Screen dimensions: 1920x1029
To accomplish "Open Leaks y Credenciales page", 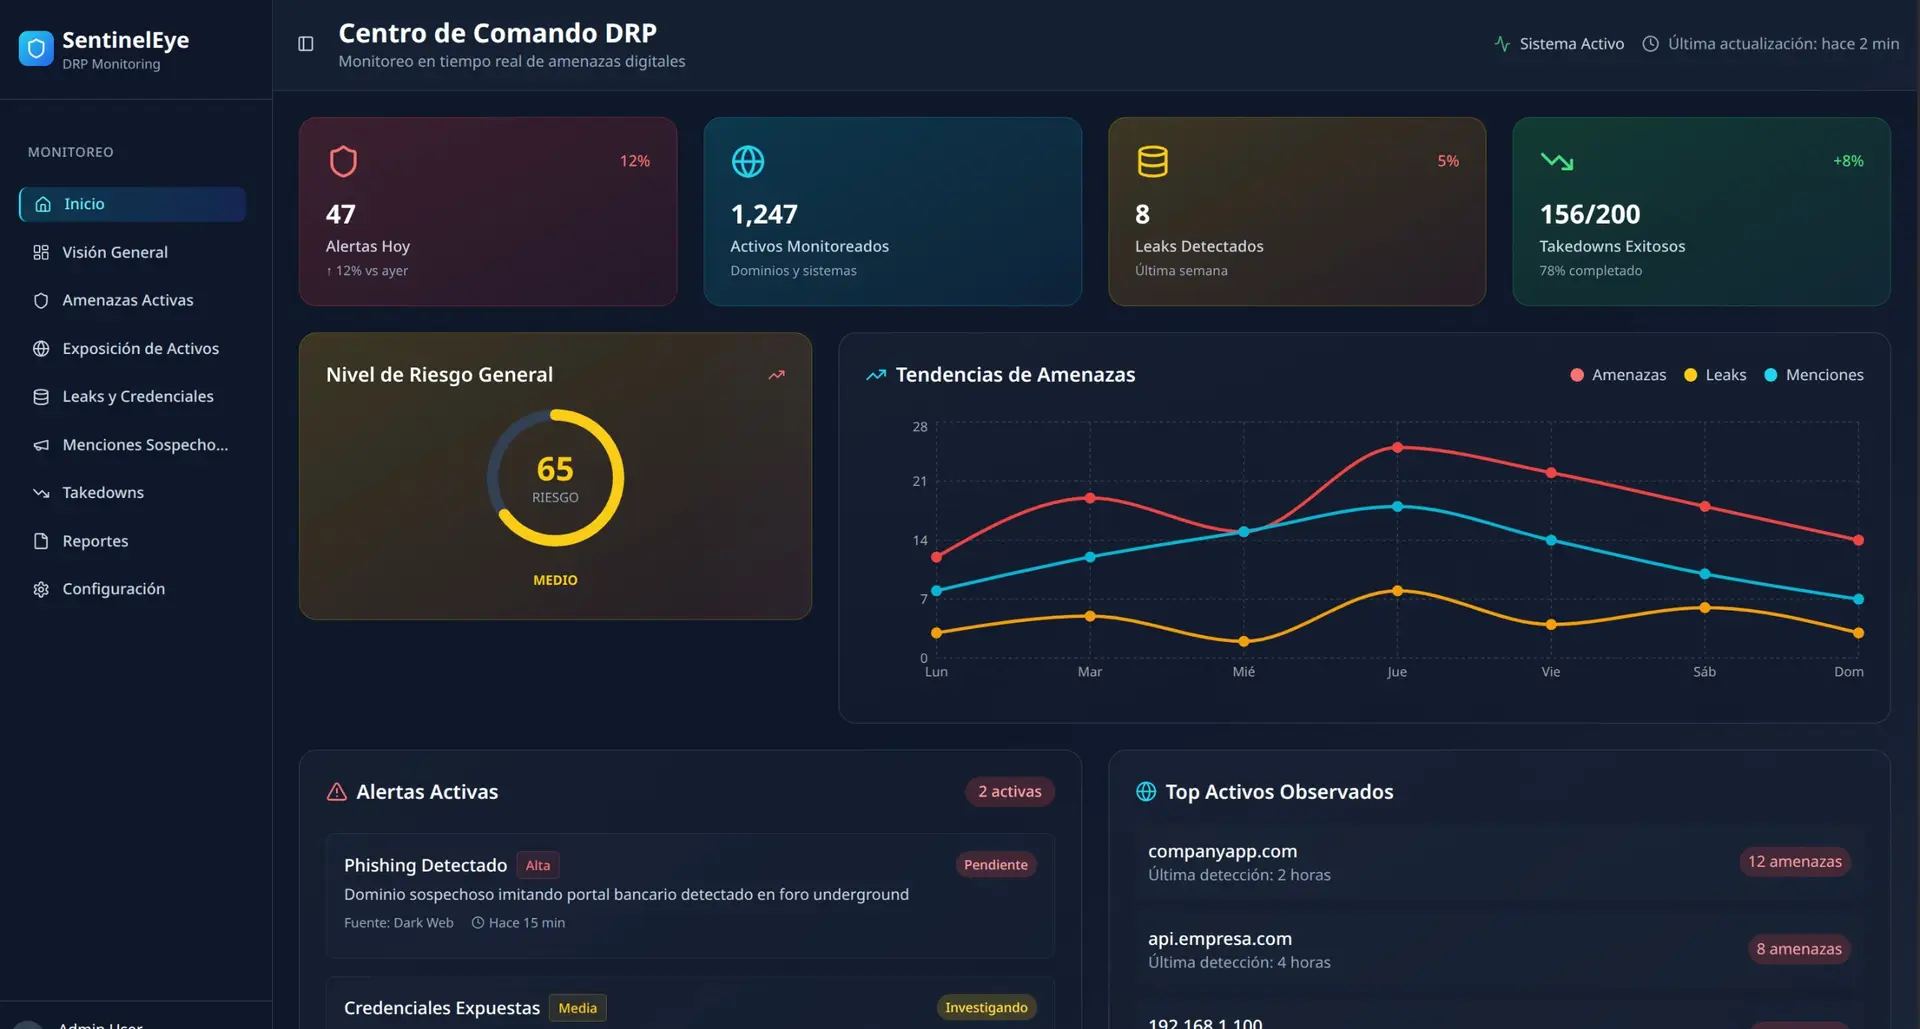I will [x=132, y=397].
